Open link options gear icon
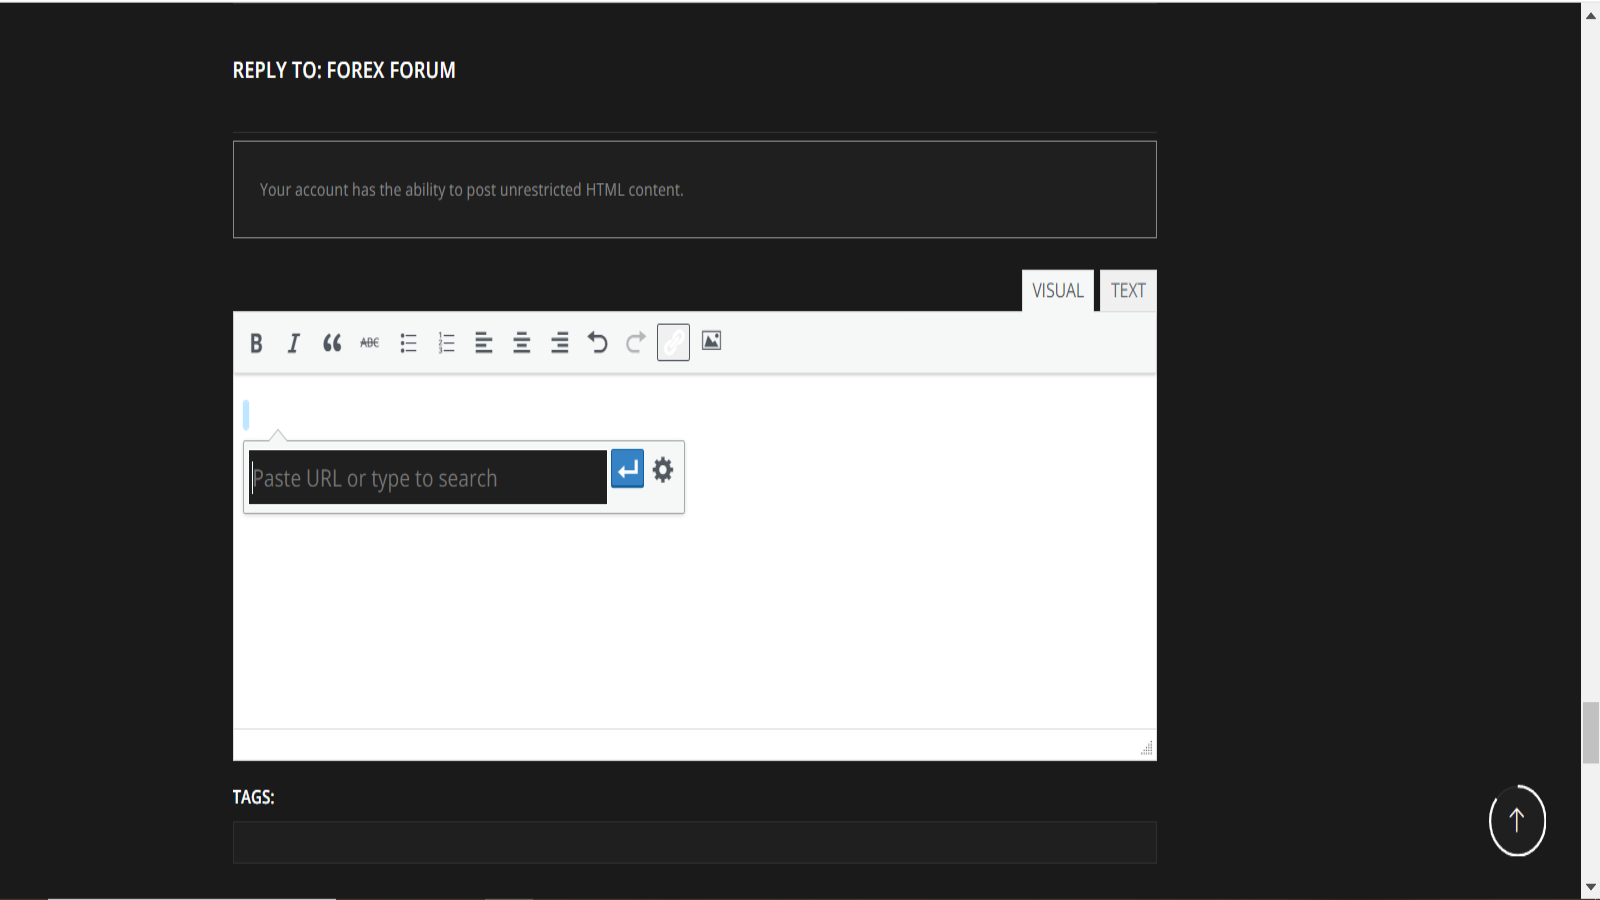 [663, 469]
